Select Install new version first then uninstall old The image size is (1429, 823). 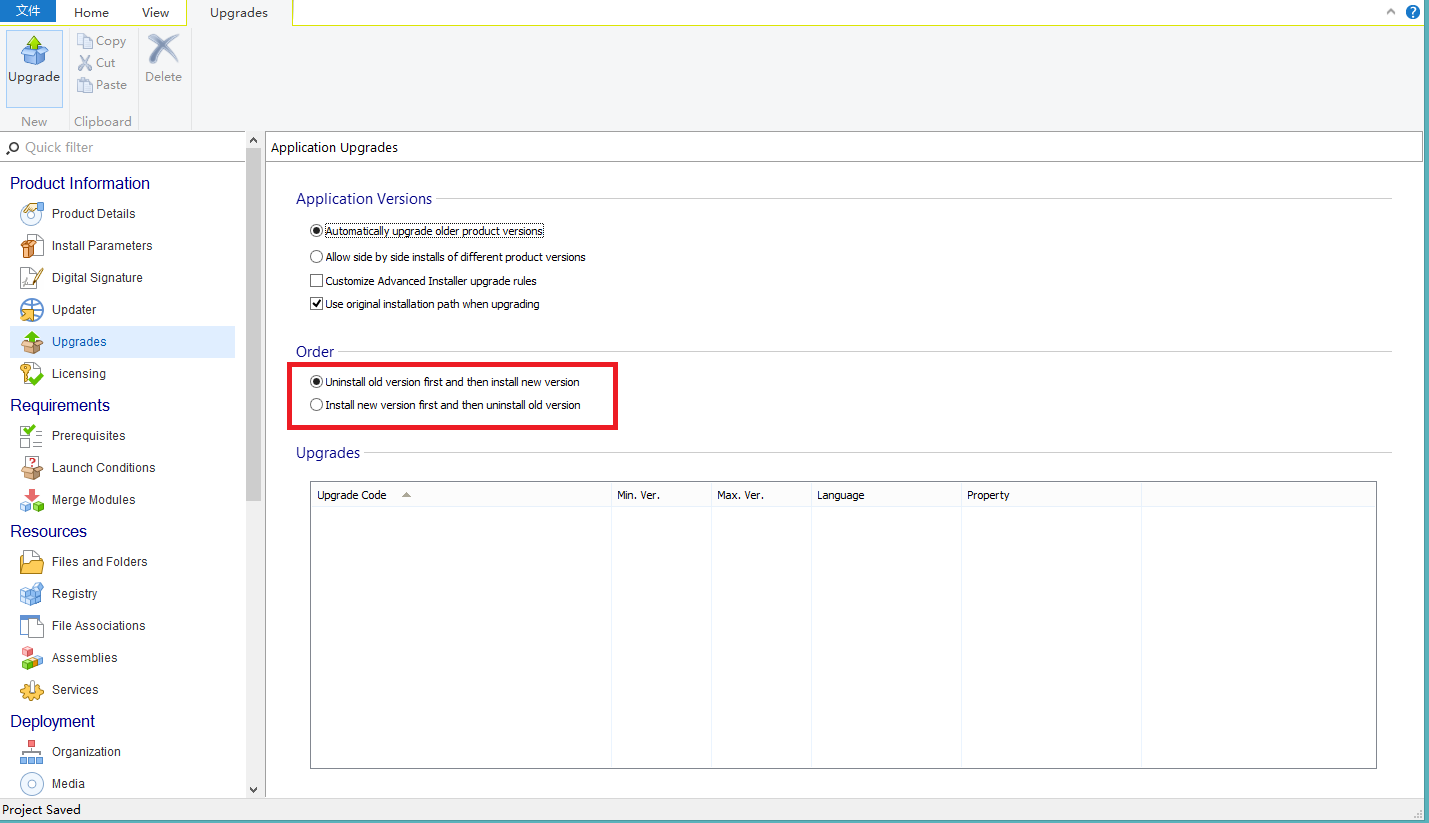[316, 405]
